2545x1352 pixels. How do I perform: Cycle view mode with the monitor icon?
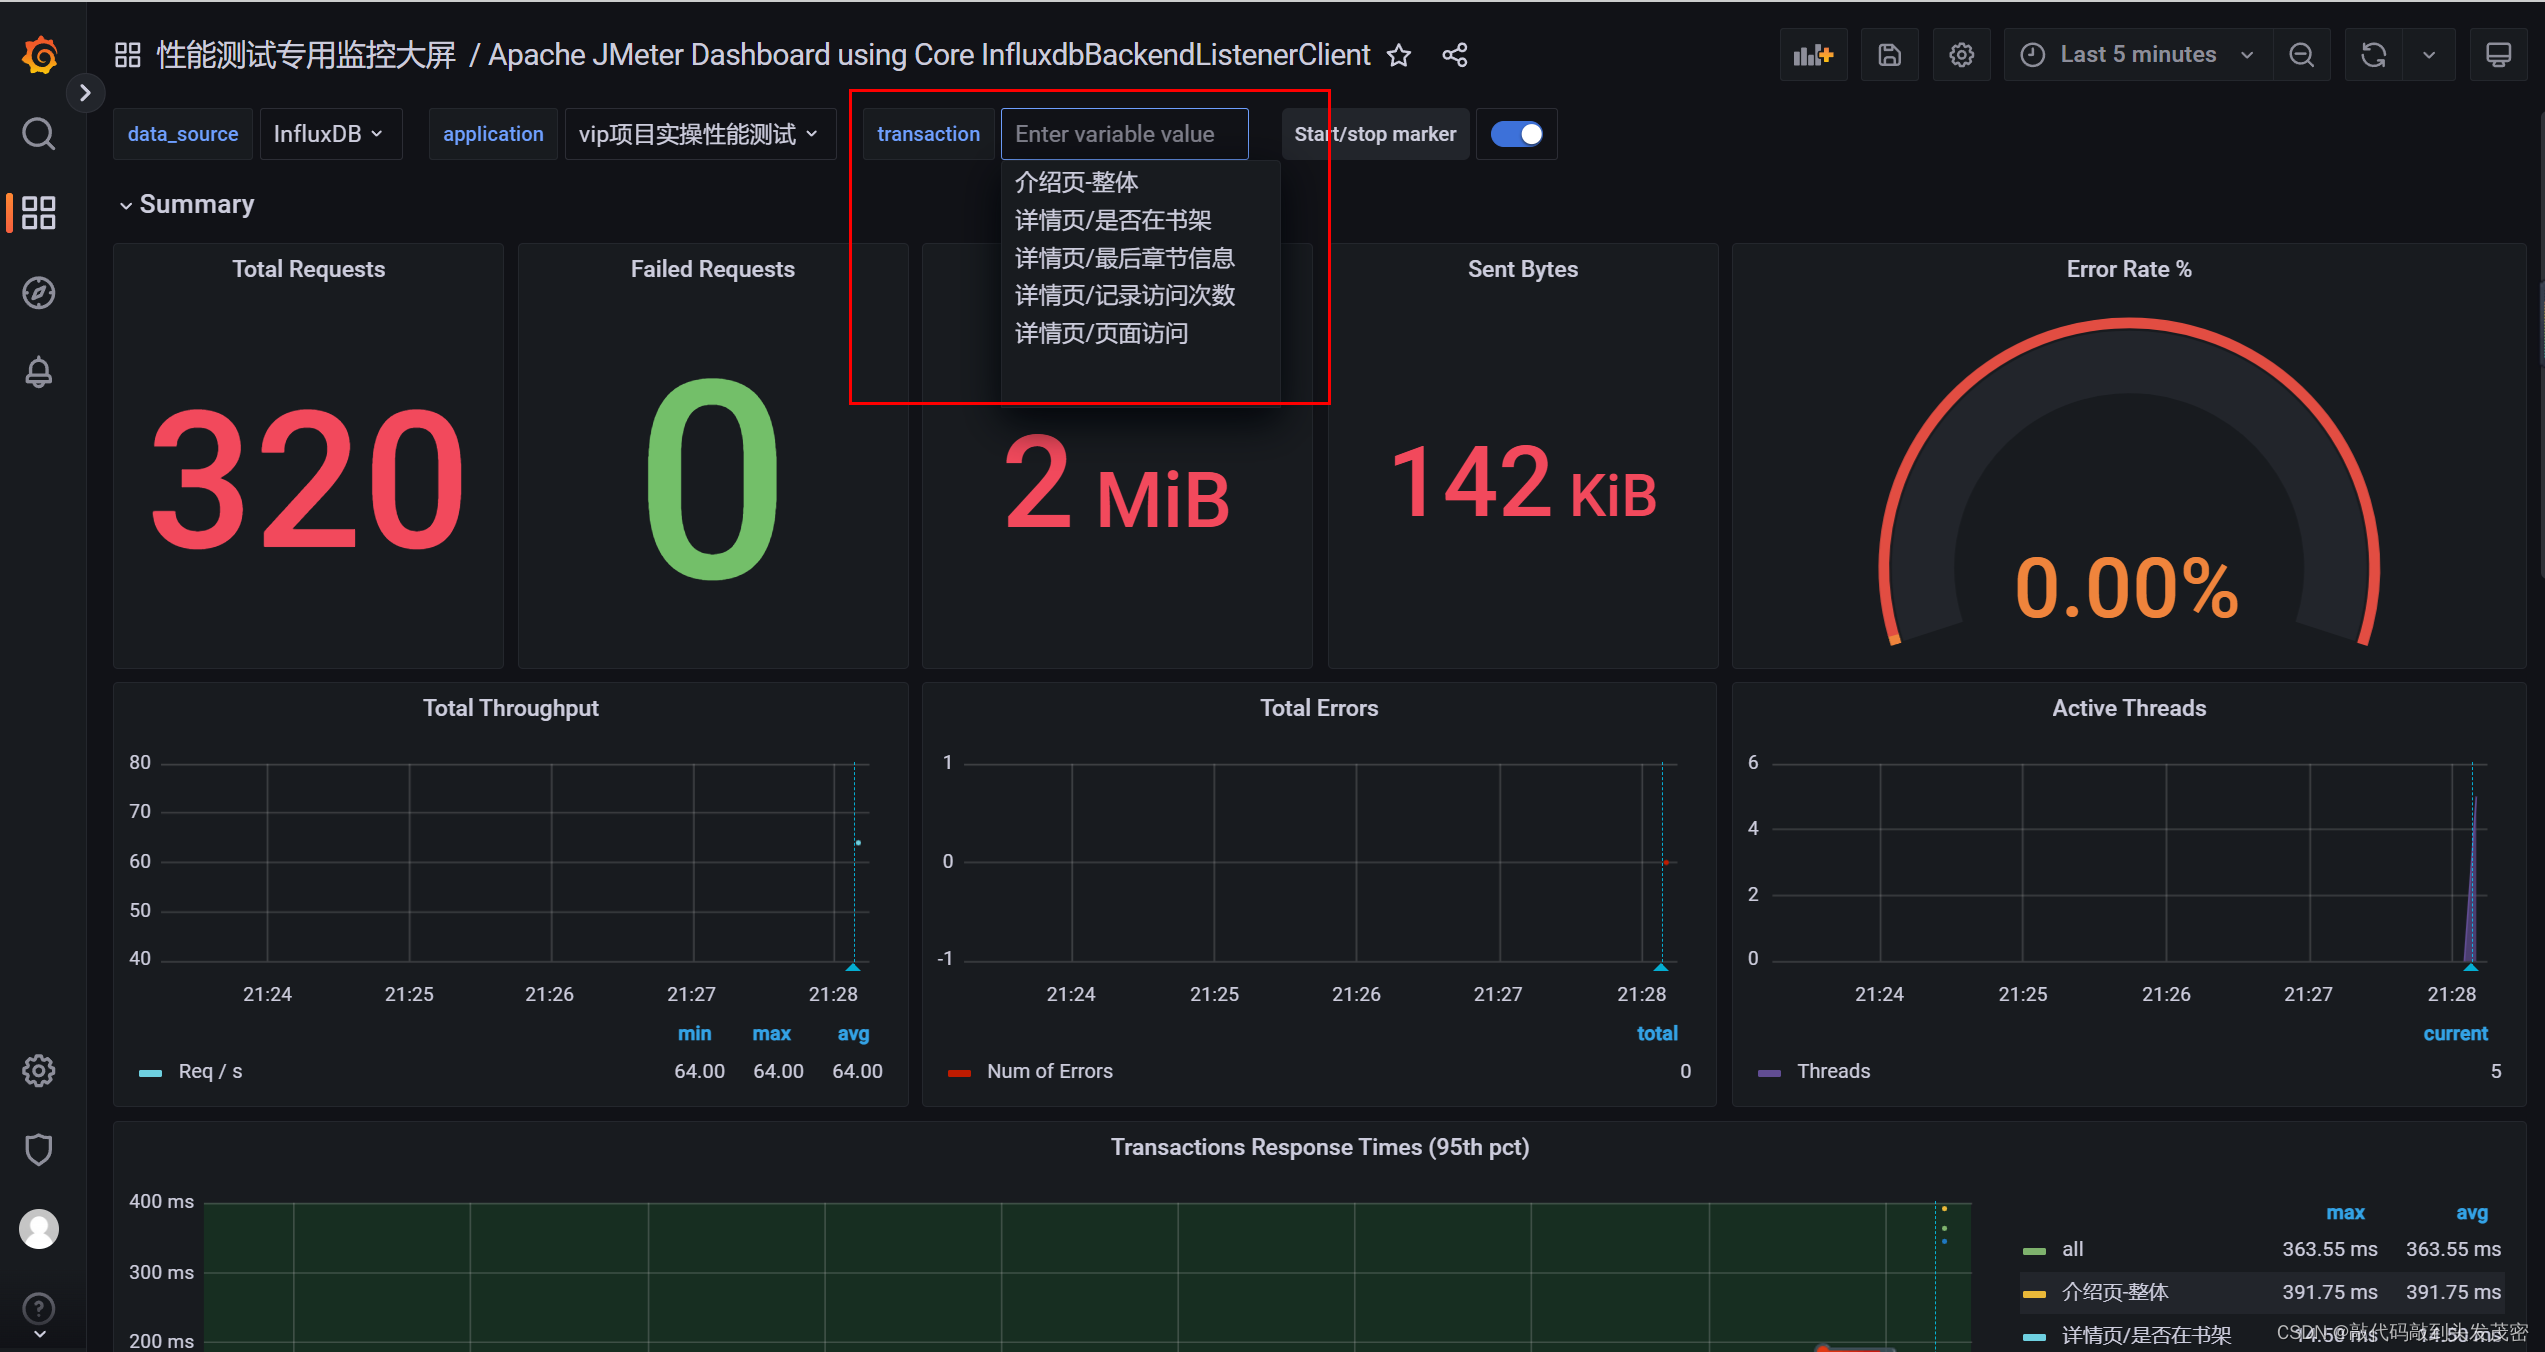click(2498, 55)
